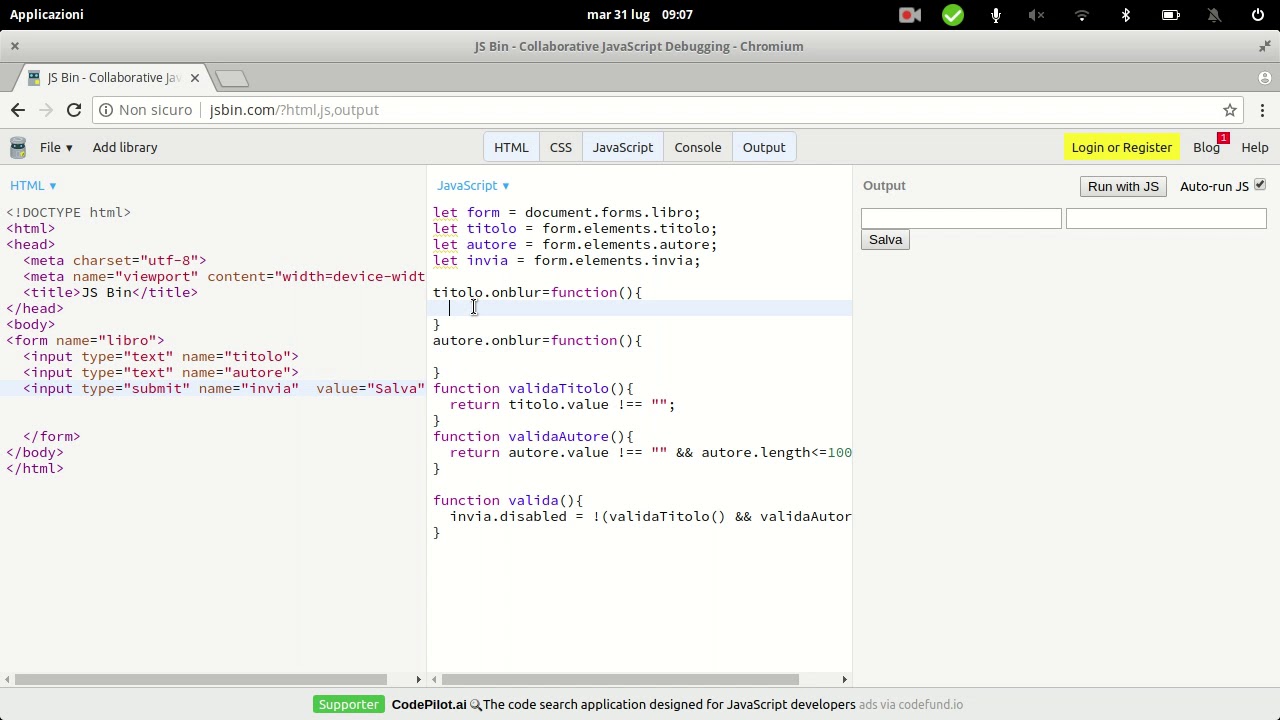Toggle the Output panel
Screen dimensions: 1280x720
(764, 147)
